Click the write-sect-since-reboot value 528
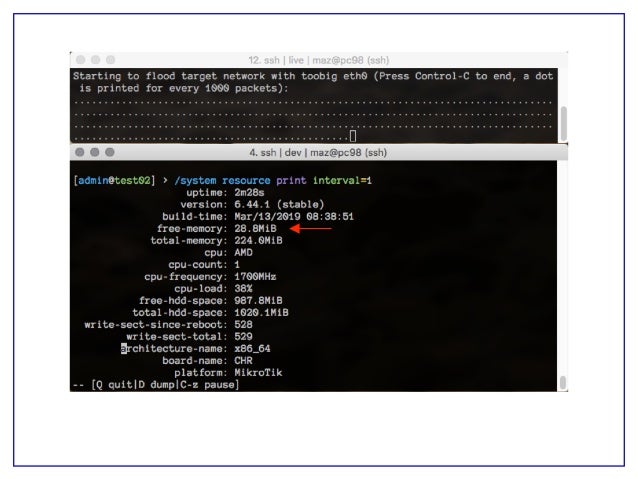638x479 pixels. pyautogui.click(x=243, y=325)
